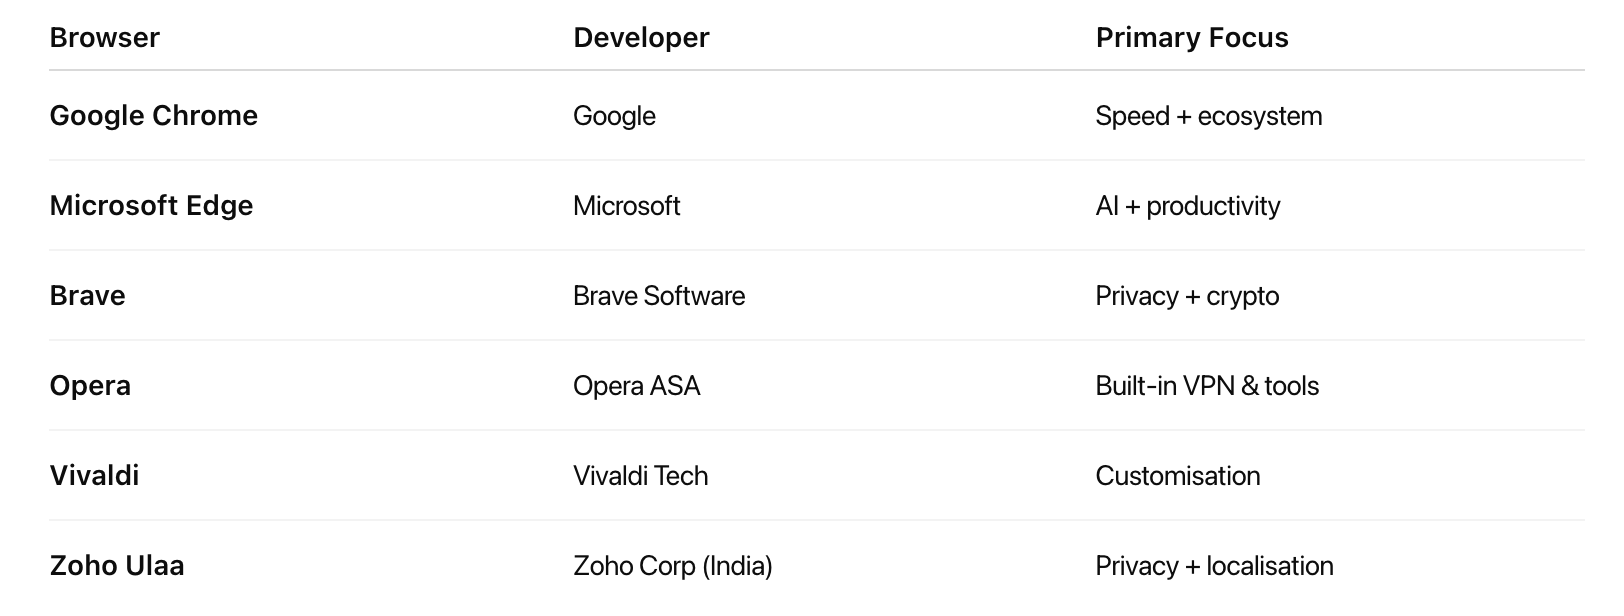
Task: Click the Speed + ecosystem focus cell
Action: 1208,116
